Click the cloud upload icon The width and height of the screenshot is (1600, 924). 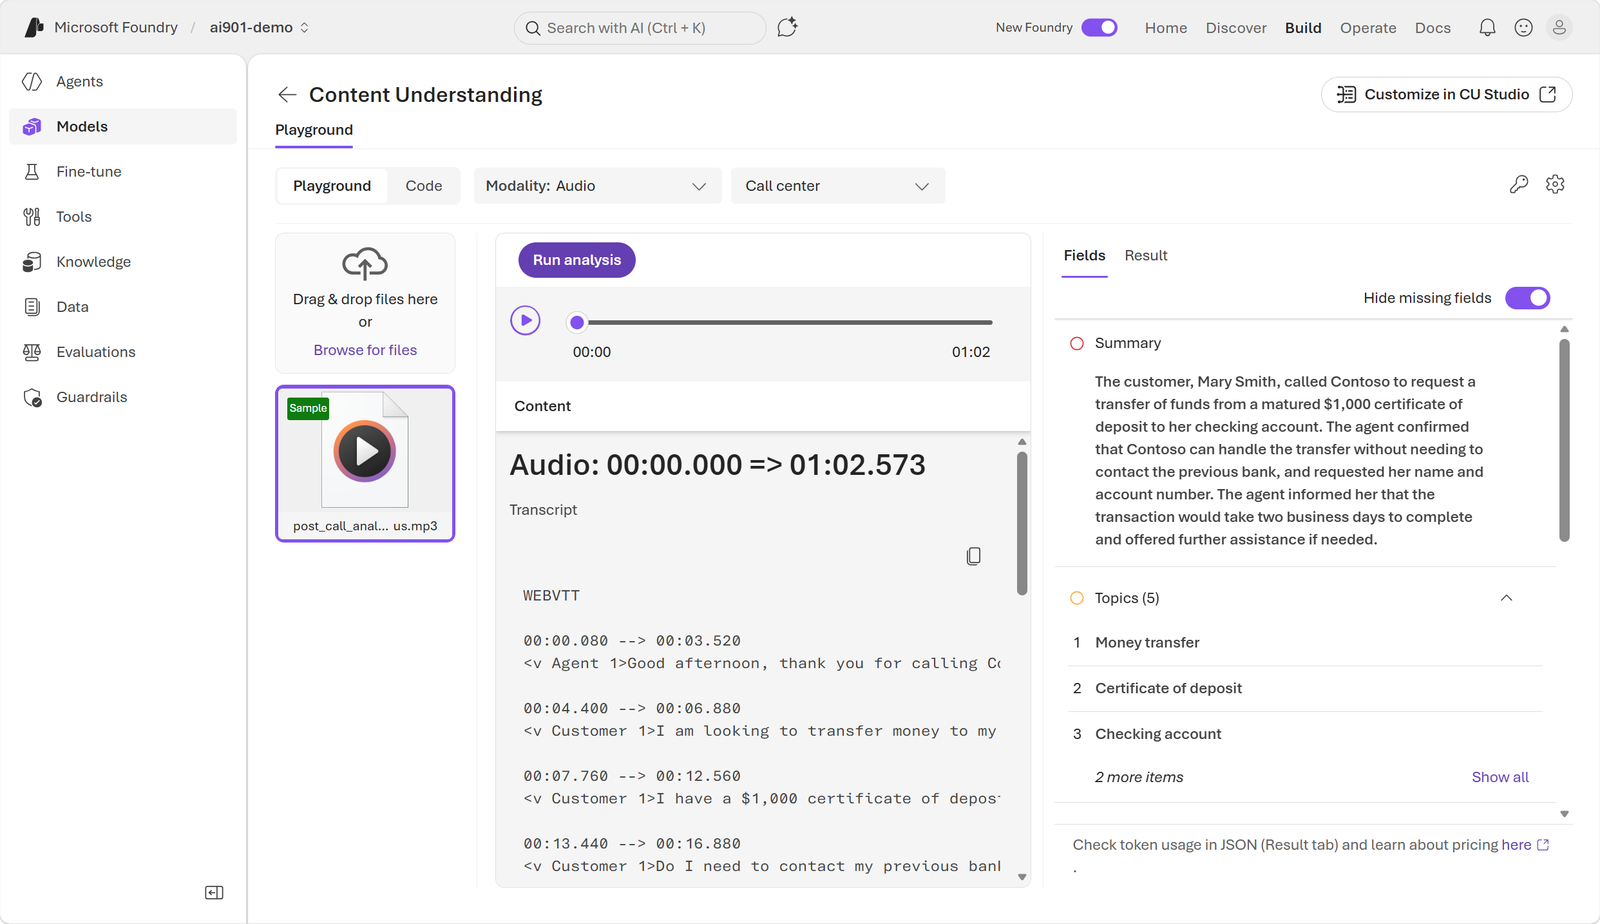point(365,263)
